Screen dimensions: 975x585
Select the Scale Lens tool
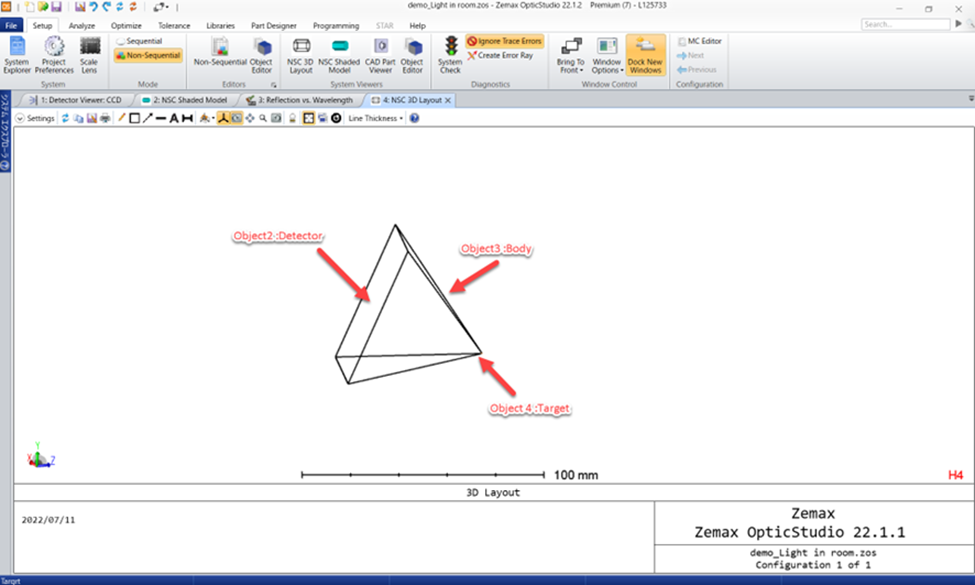coord(89,52)
